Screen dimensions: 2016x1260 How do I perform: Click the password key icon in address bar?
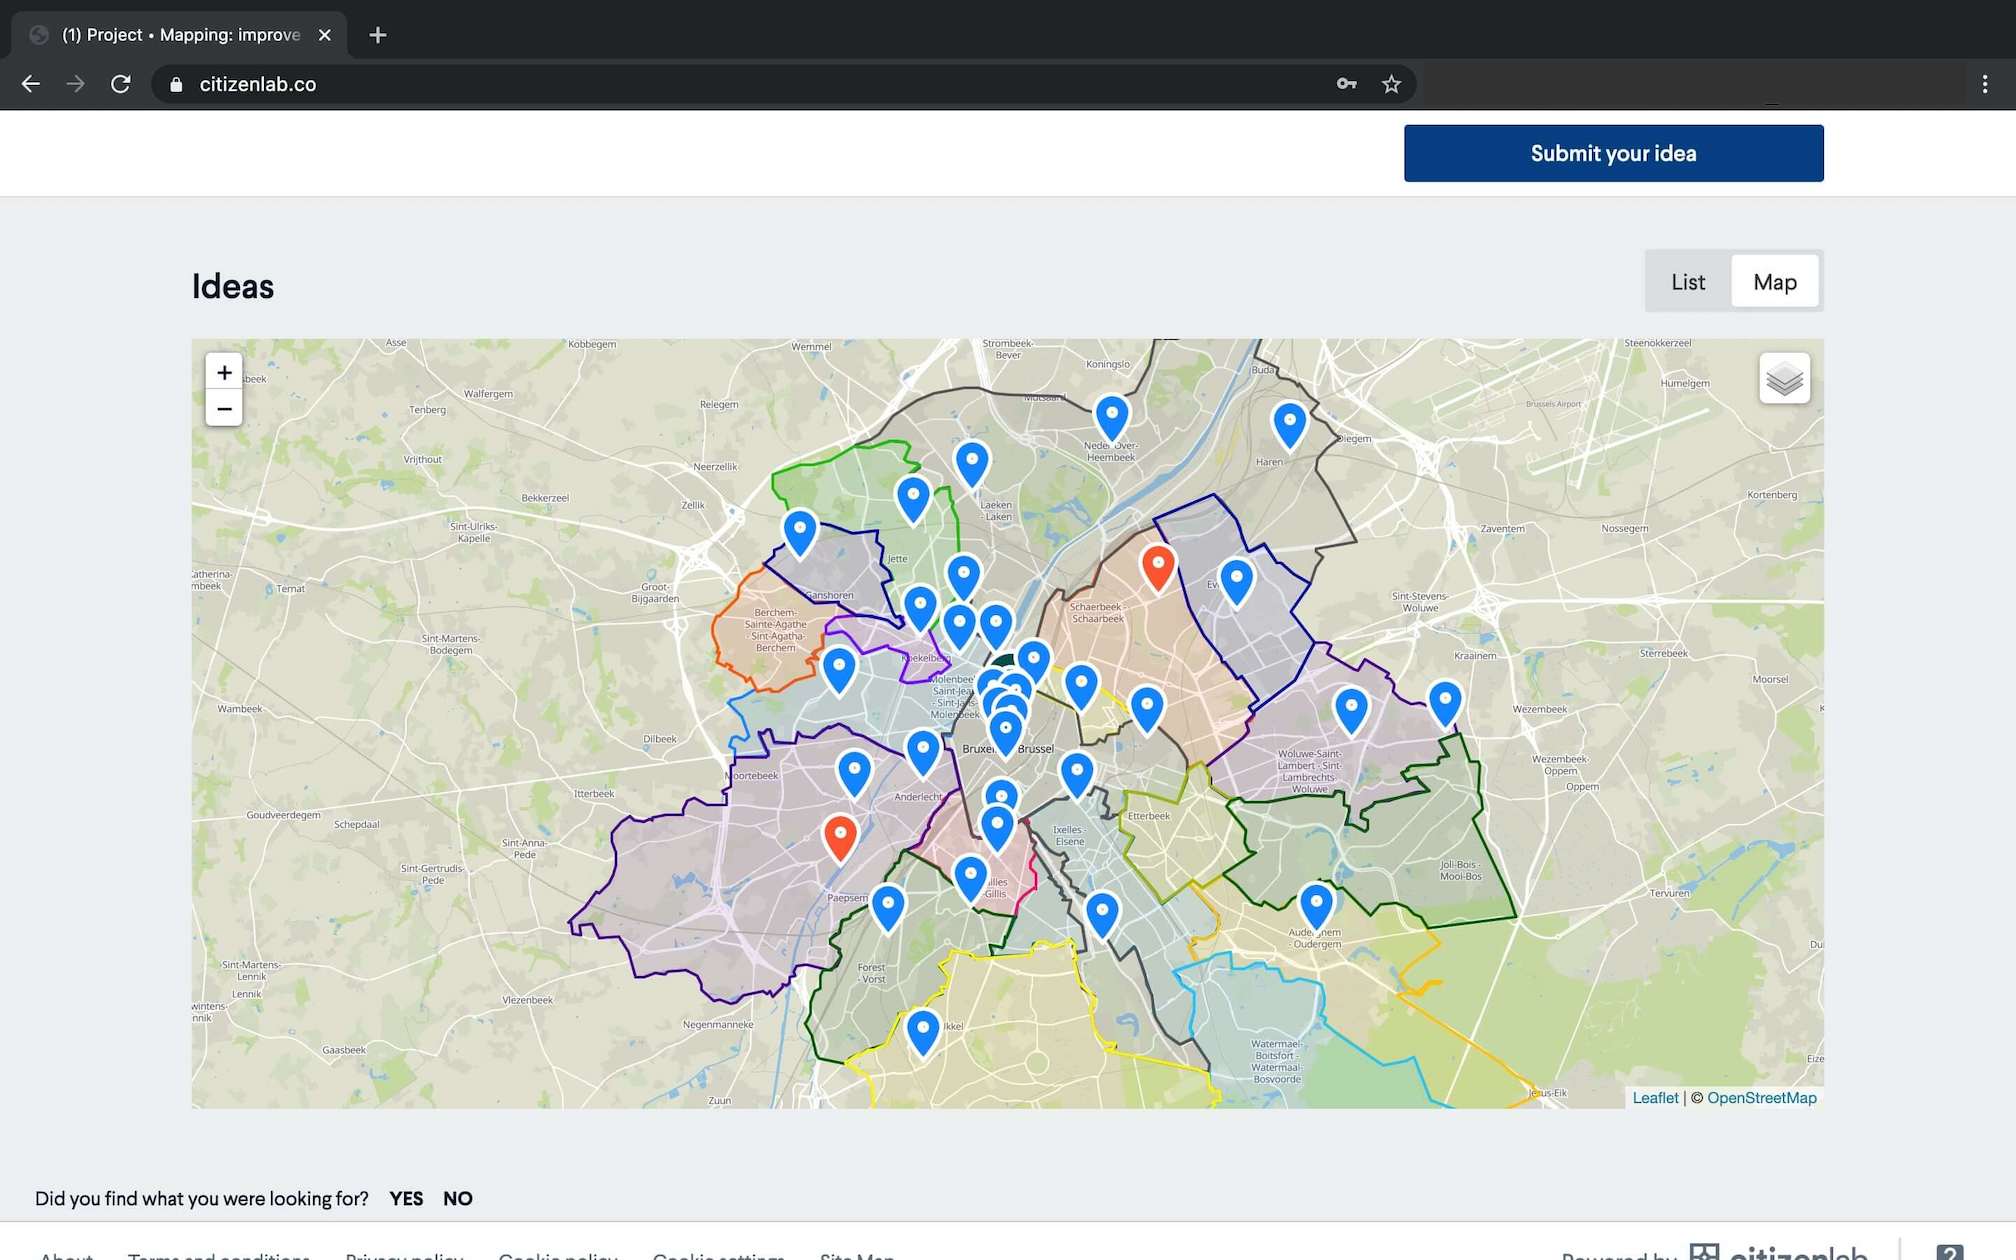1346,84
